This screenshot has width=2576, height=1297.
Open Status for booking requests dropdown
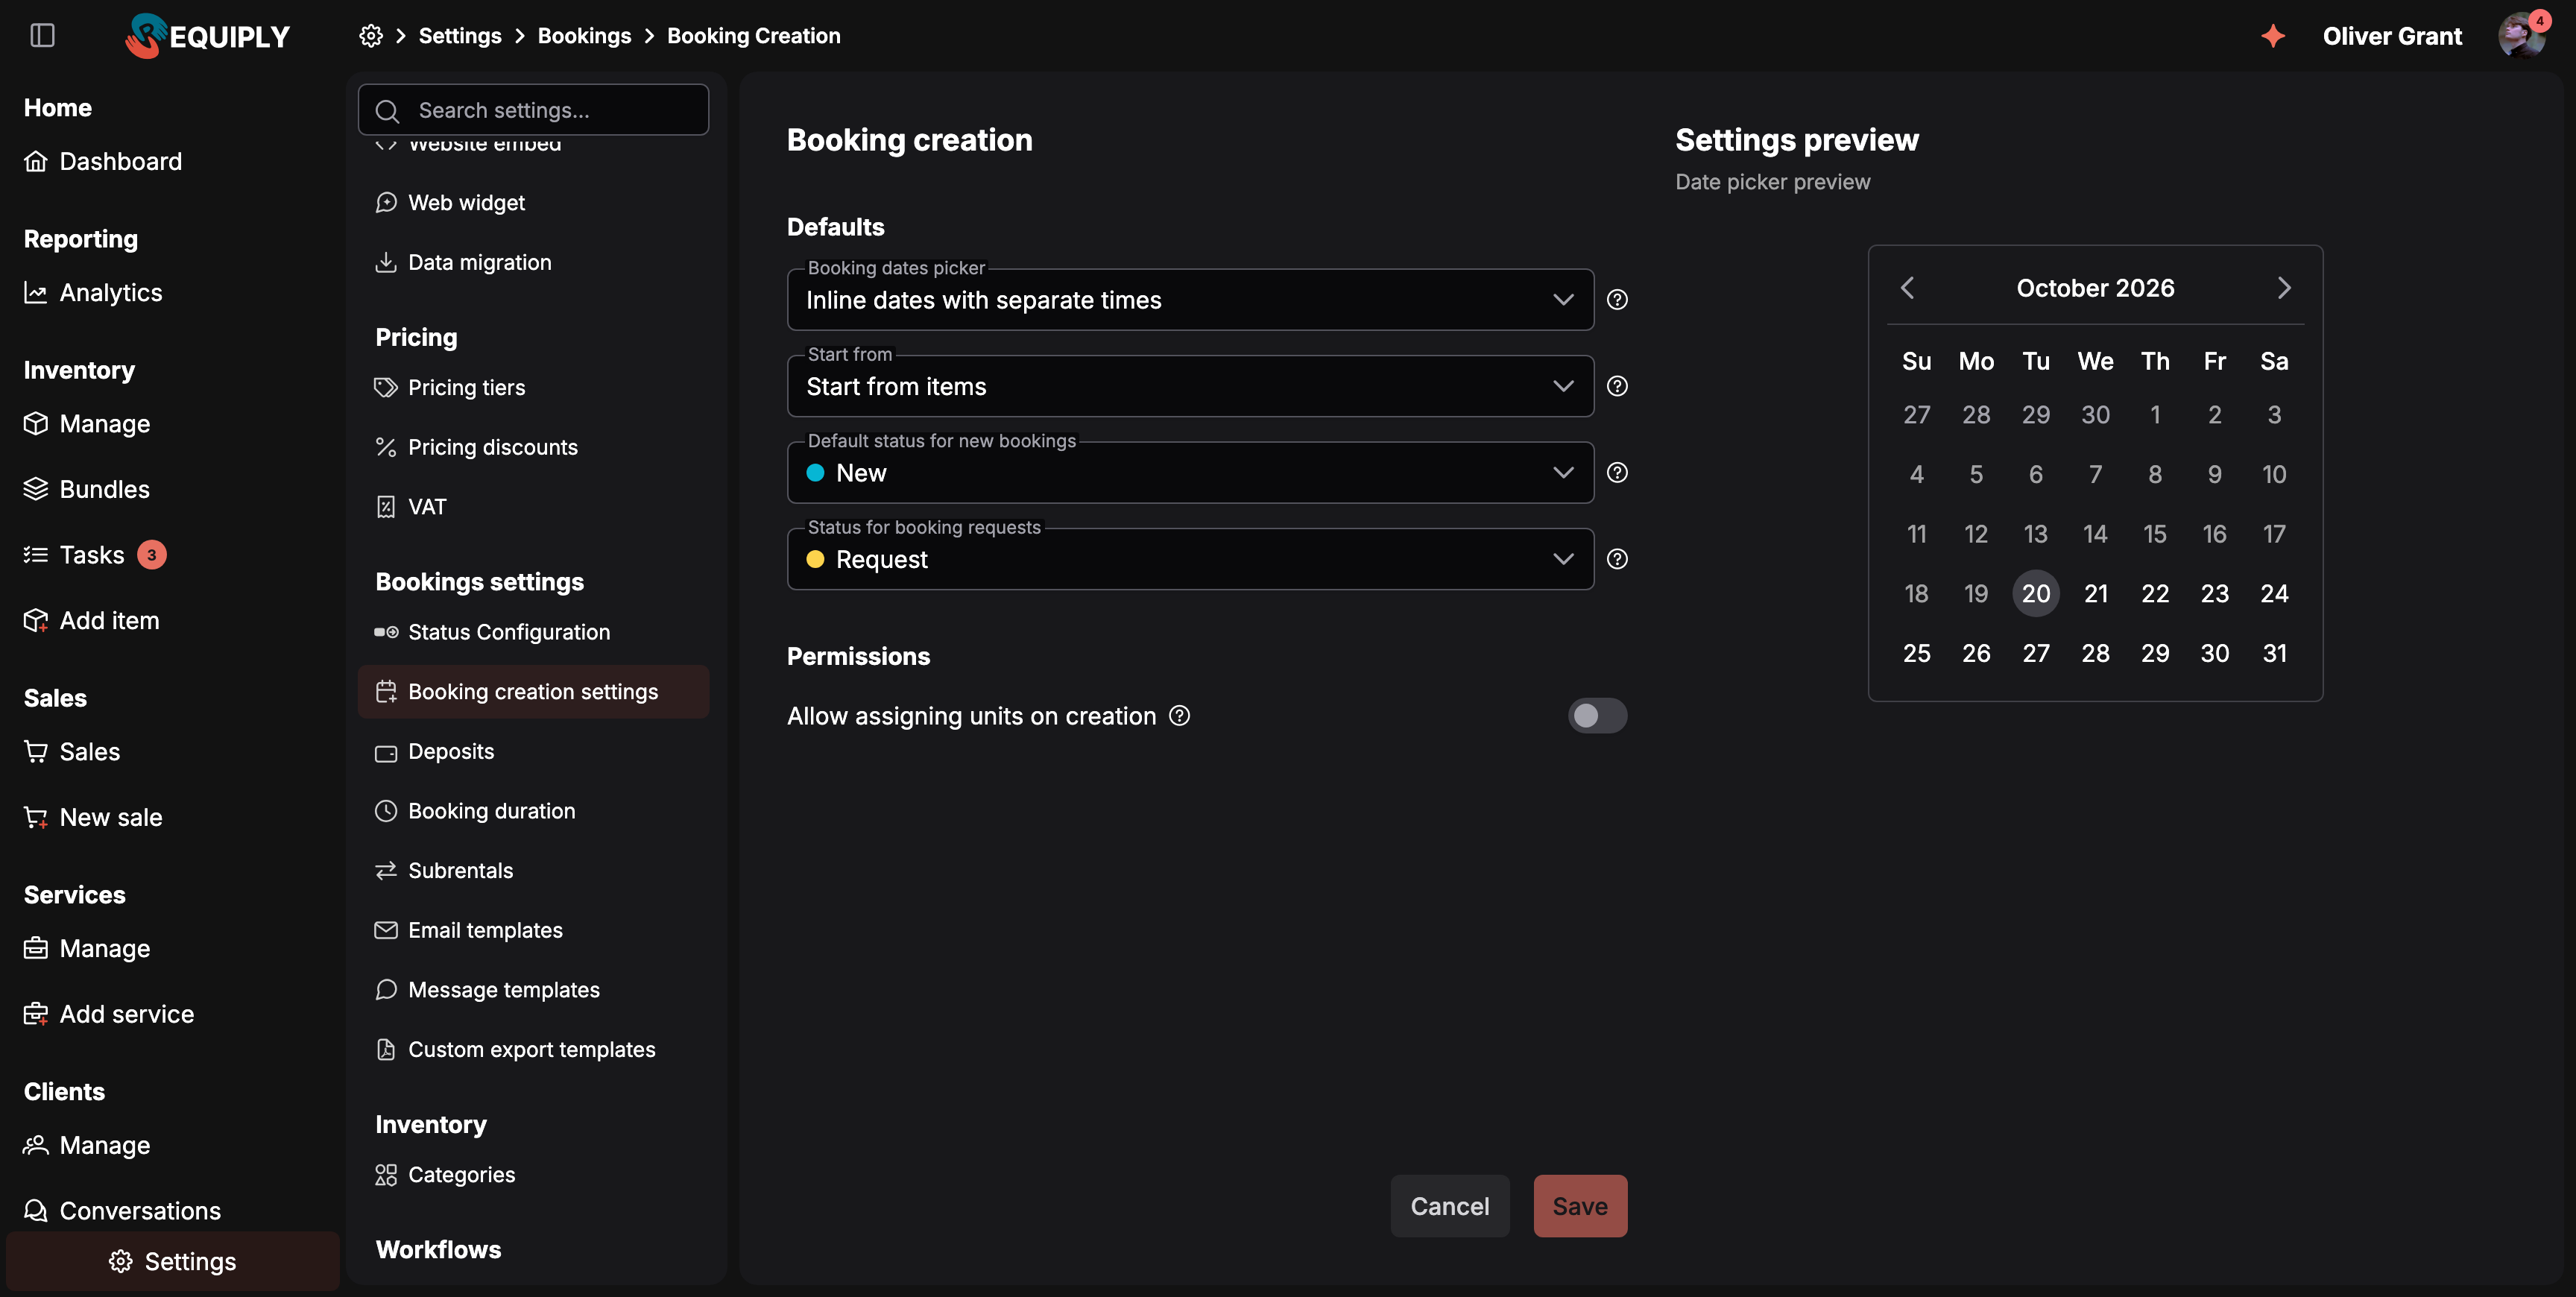click(1190, 559)
